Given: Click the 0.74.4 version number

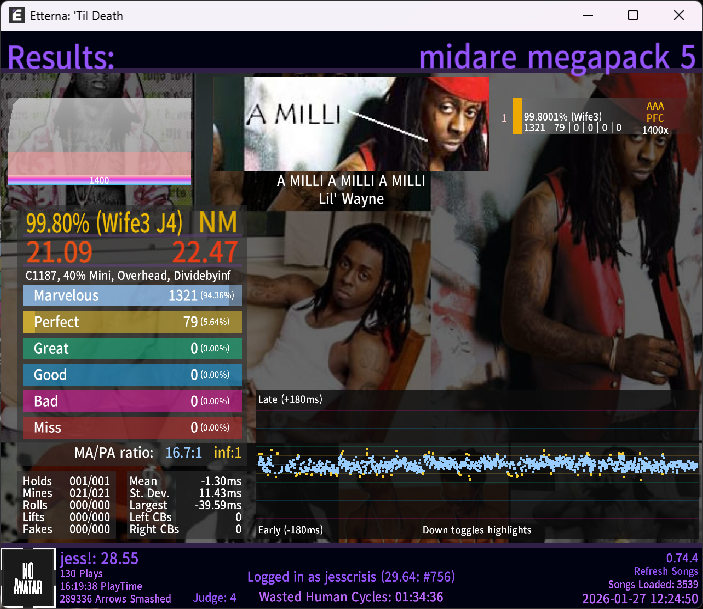Looking at the screenshot, I should click(682, 557).
